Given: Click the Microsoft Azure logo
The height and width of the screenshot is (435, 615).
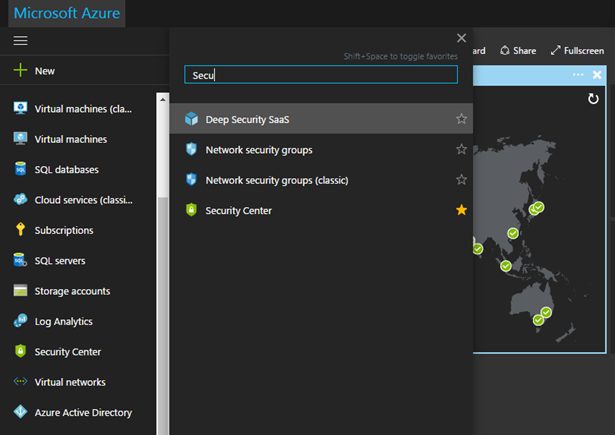Looking at the screenshot, I should pyautogui.click(x=67, y=13).
